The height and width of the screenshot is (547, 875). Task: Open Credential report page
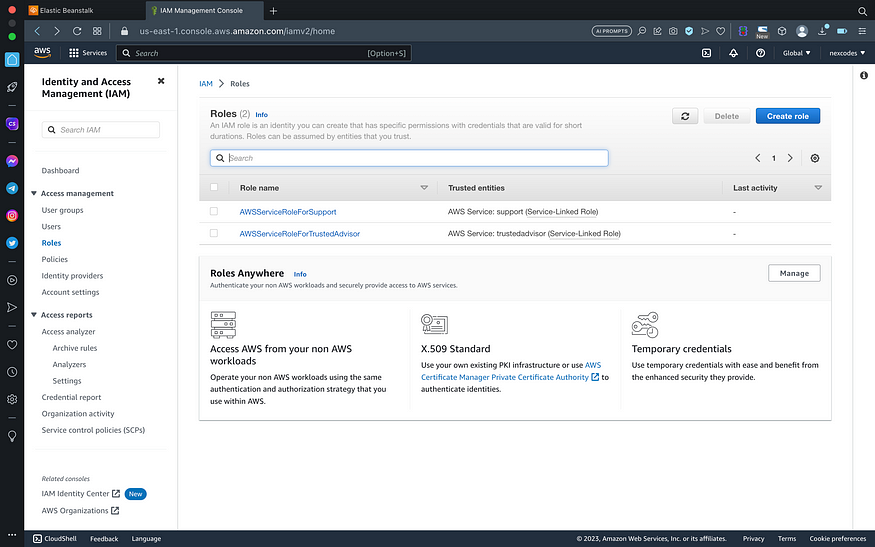(71, 397)
